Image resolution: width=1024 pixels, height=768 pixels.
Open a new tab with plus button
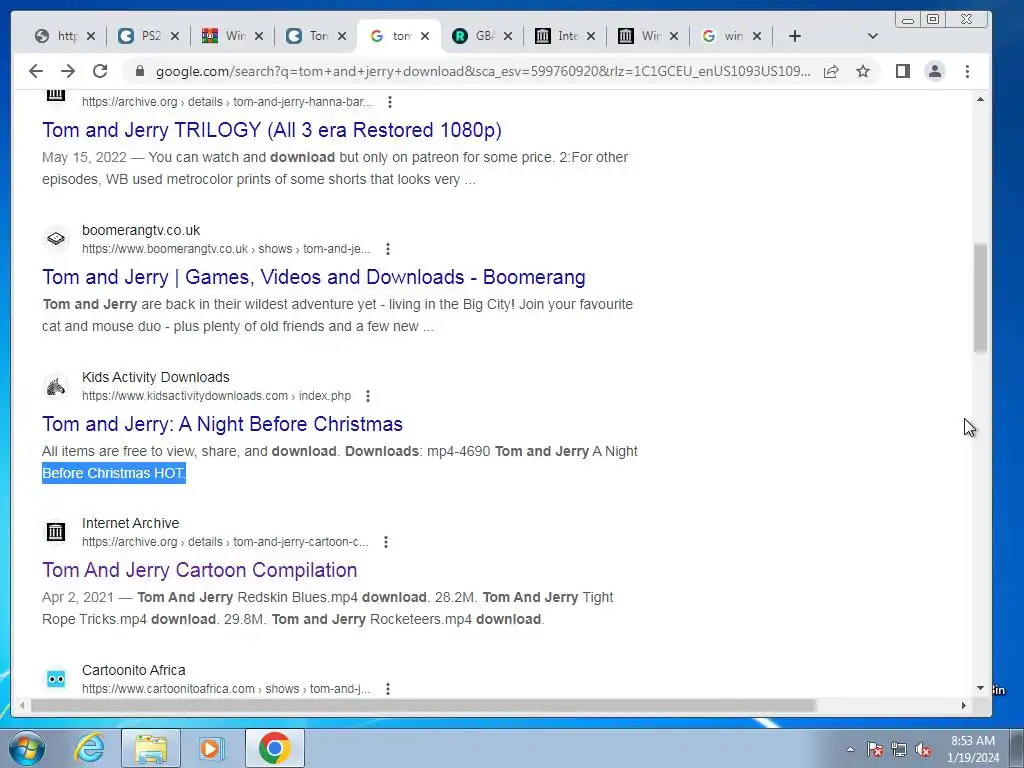[795, 36]
